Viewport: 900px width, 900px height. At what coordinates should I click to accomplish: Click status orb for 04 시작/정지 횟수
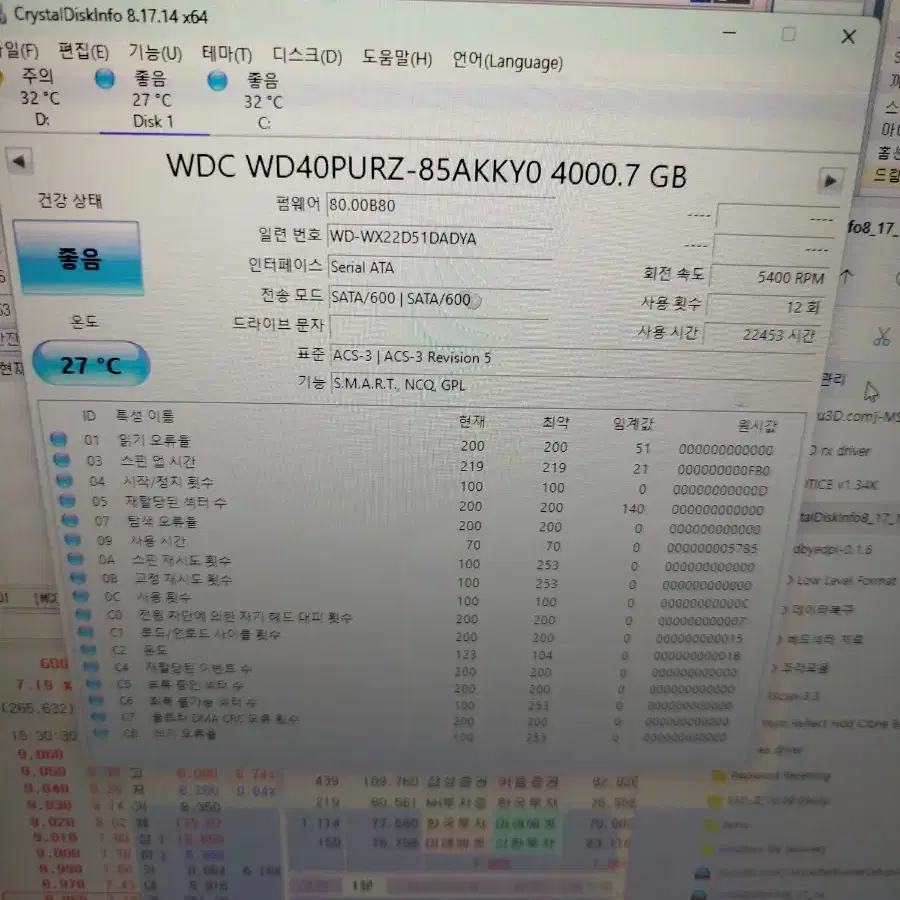(x=64, y=480)
